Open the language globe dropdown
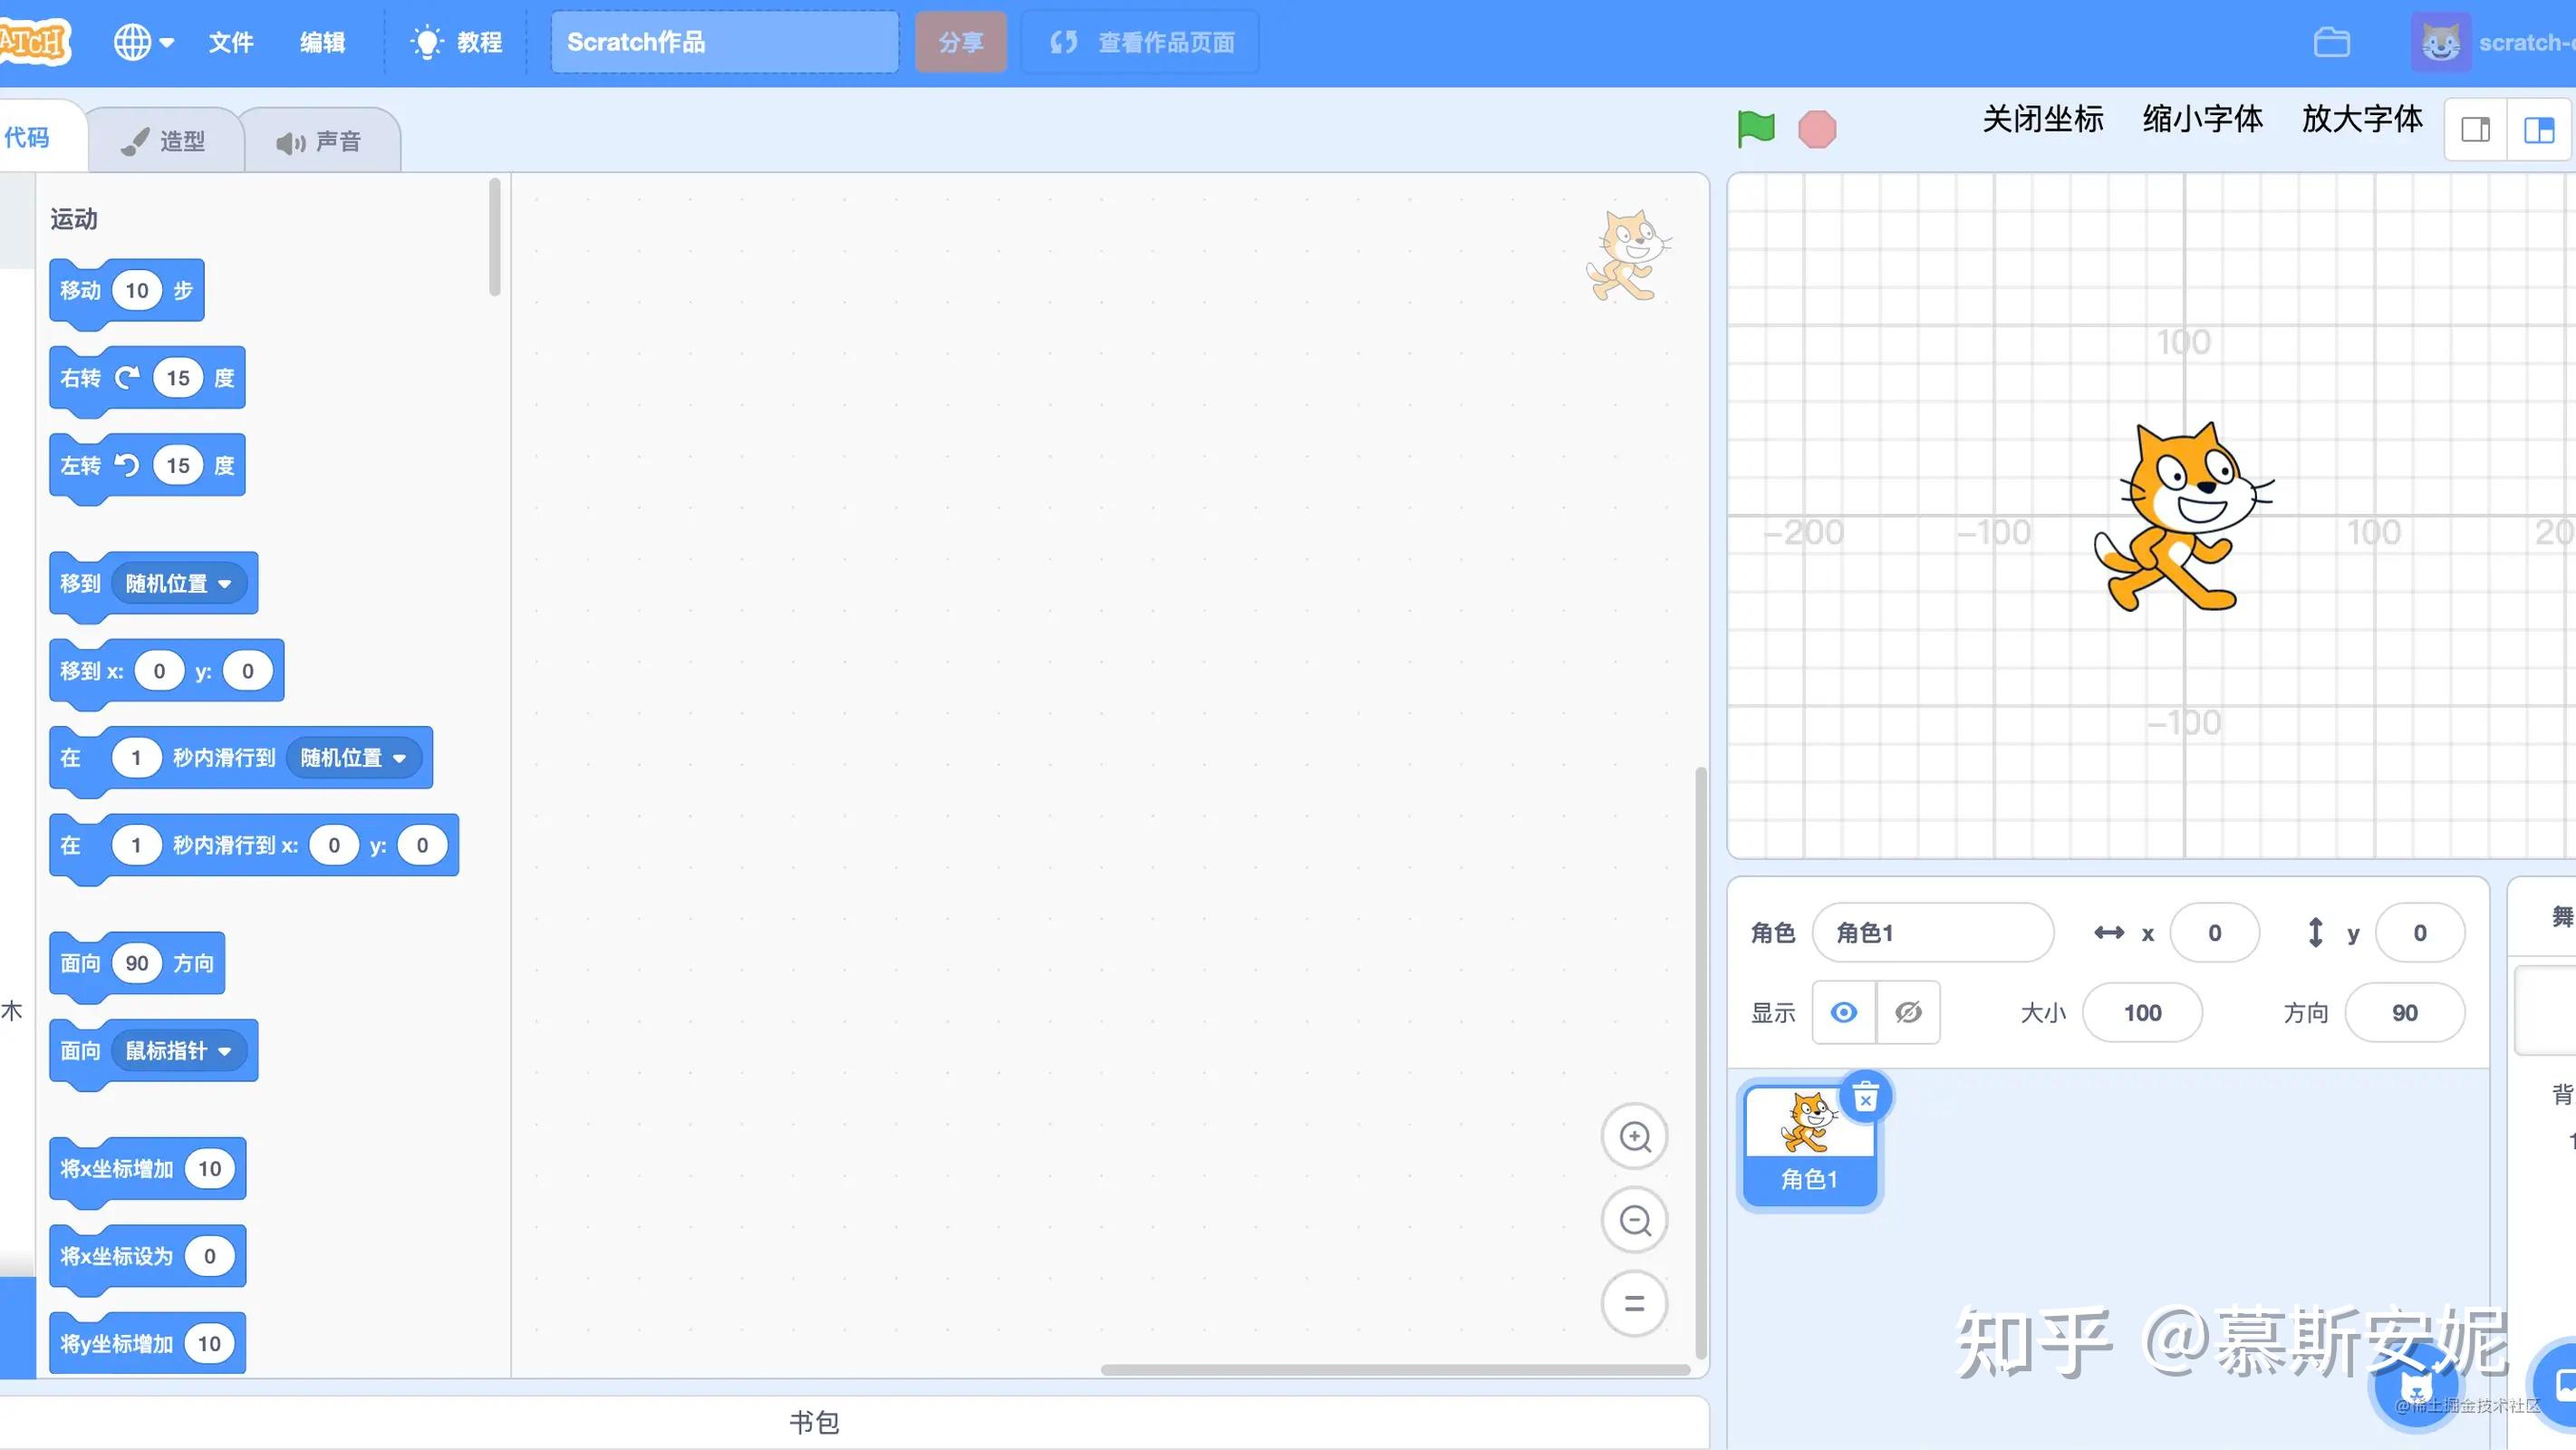 [x=143, y=42]
